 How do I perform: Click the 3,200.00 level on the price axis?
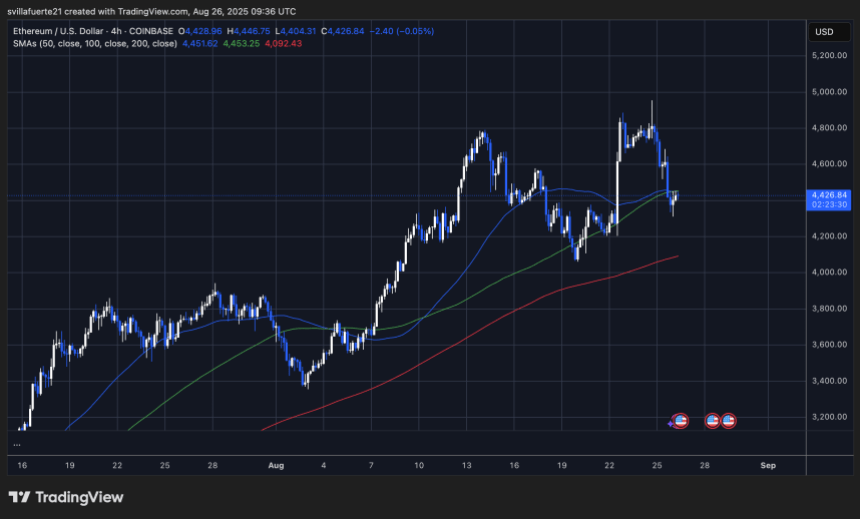[x=829, y=416]
